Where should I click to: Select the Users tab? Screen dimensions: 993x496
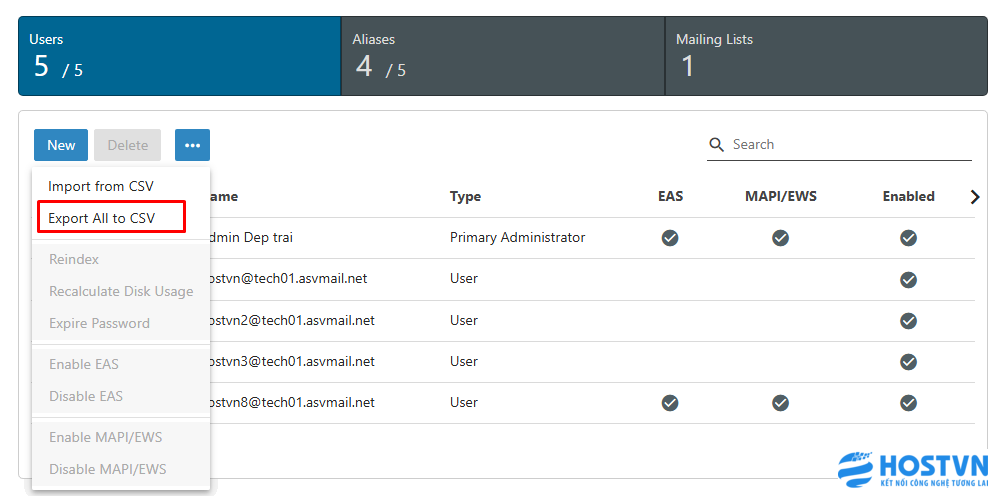pos(180,56)
